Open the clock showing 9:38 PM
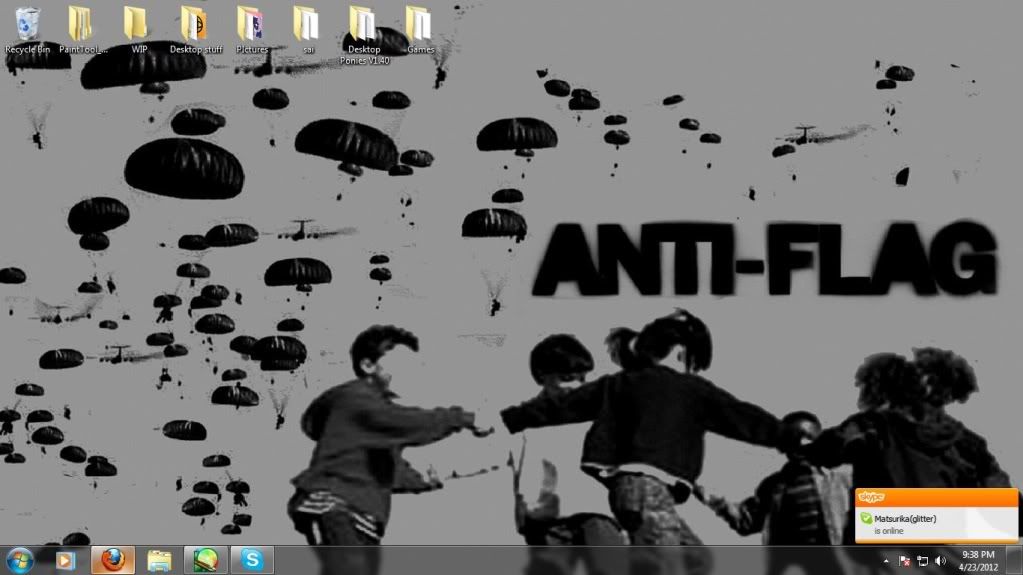The height and width of the screenshot is (575, 1023). (979, 561)
